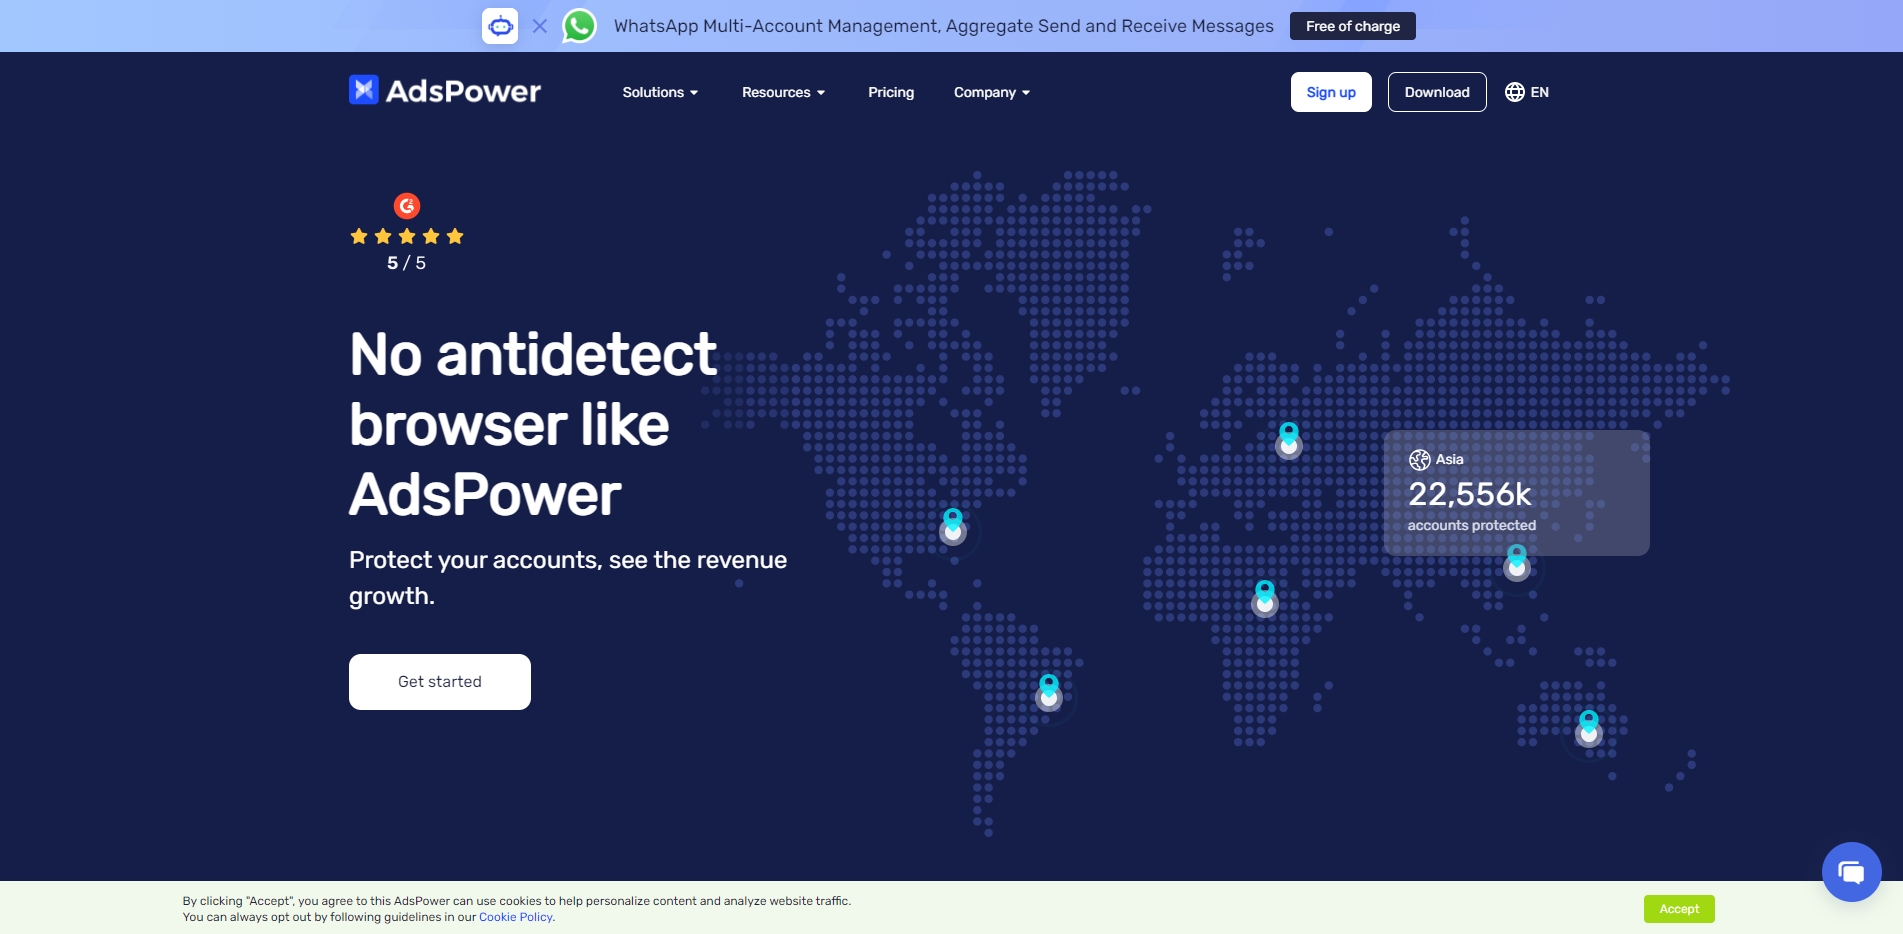Click the 5 / 5 rating text
The image size is (1903, 934).
pyautogui.click(x=407, y=263)
